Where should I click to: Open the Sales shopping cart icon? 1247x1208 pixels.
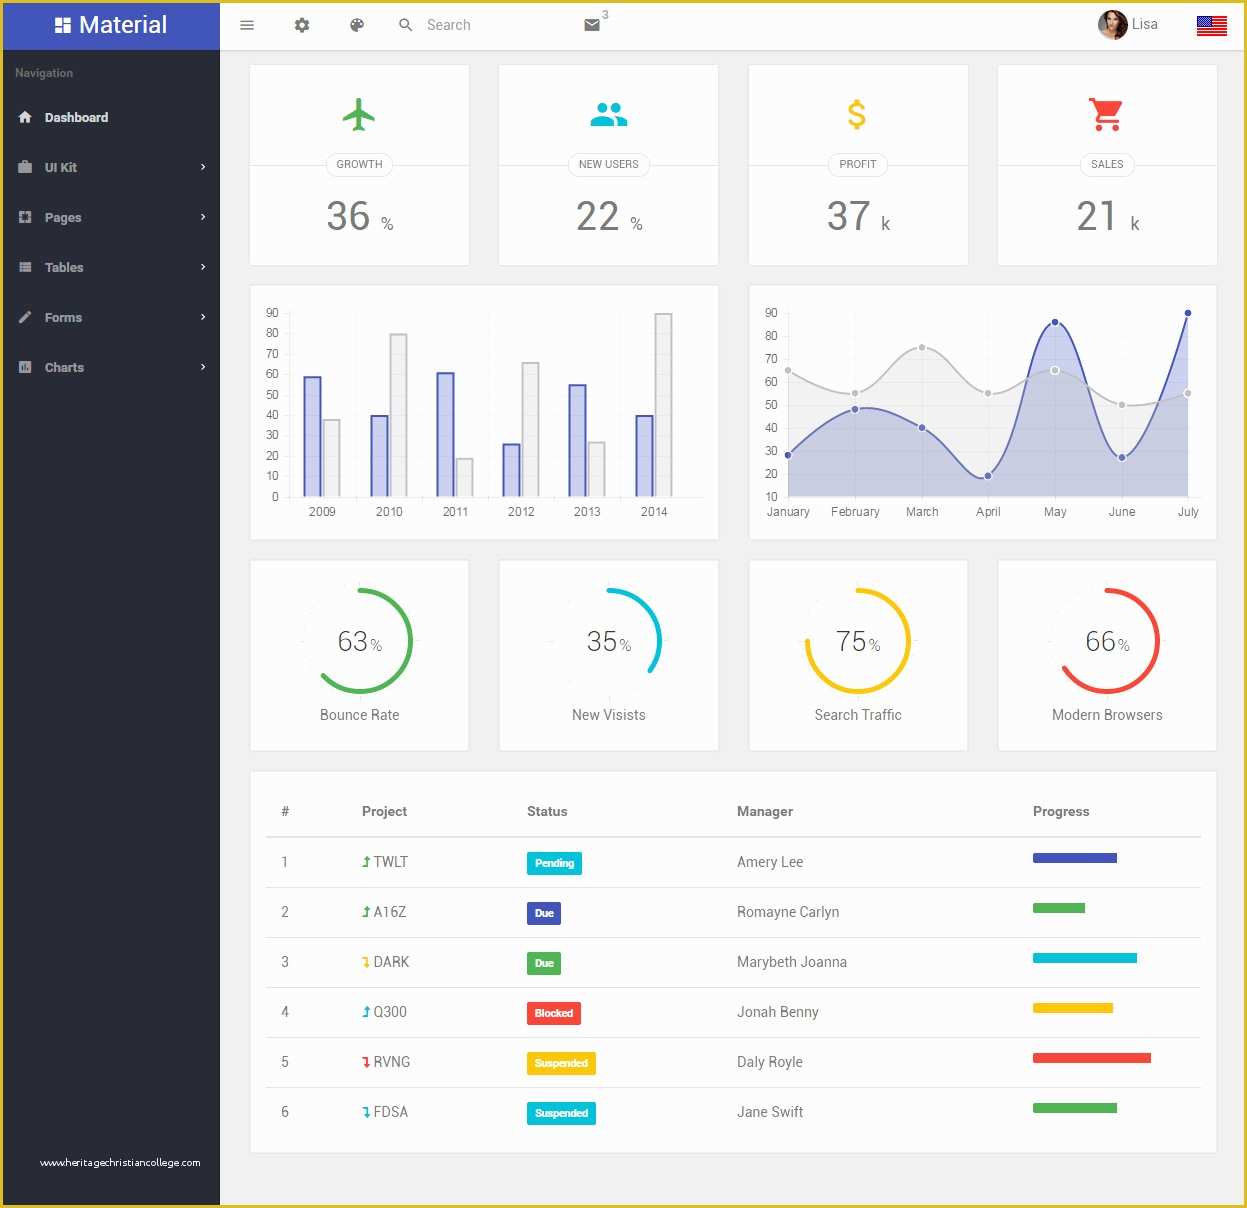[x=1106, y=113]
